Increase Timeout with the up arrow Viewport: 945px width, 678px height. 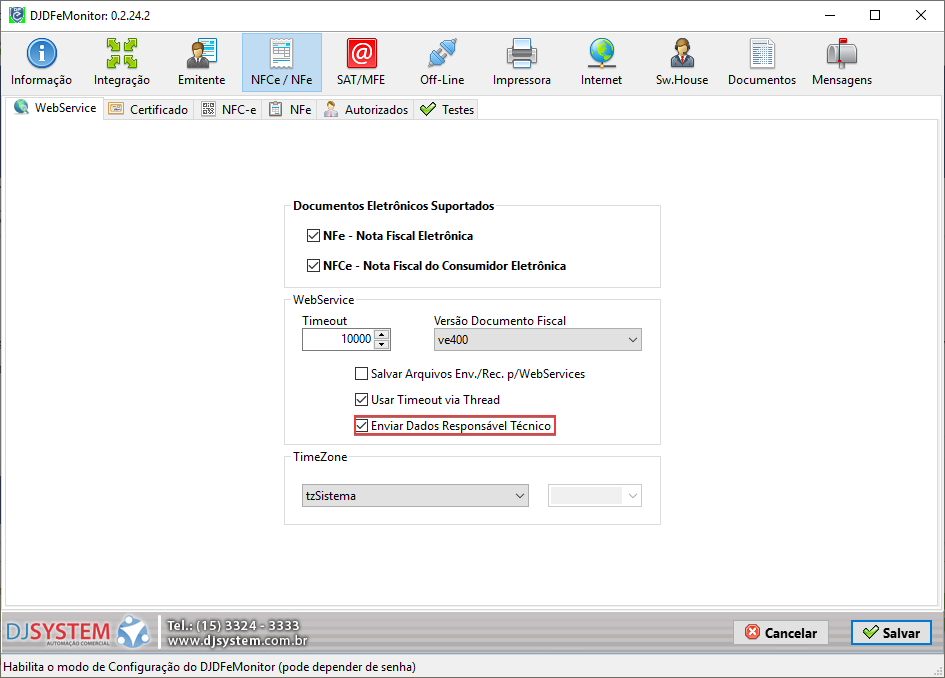click(x=382, y=335)
